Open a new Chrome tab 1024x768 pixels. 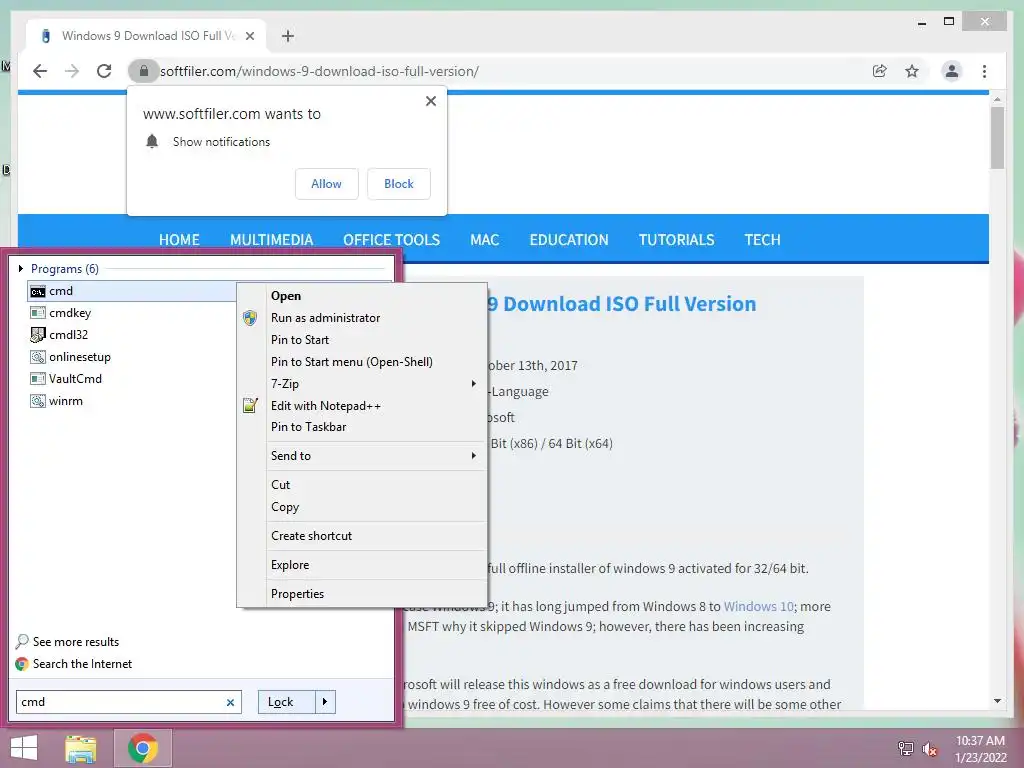tap(287, 36)
